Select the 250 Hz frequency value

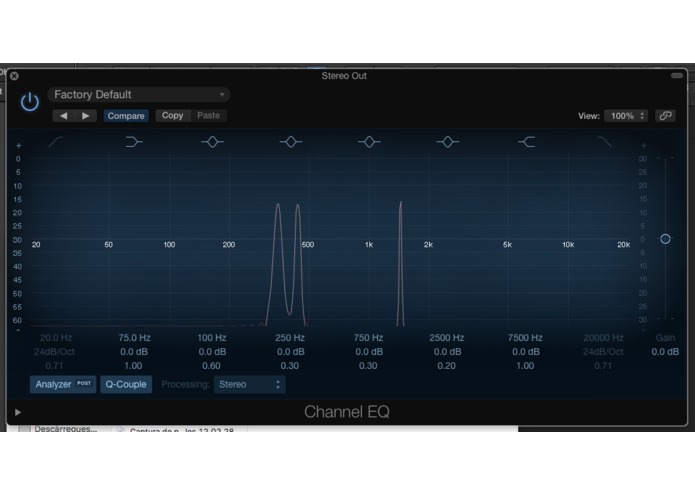click(x=290, y=338)
